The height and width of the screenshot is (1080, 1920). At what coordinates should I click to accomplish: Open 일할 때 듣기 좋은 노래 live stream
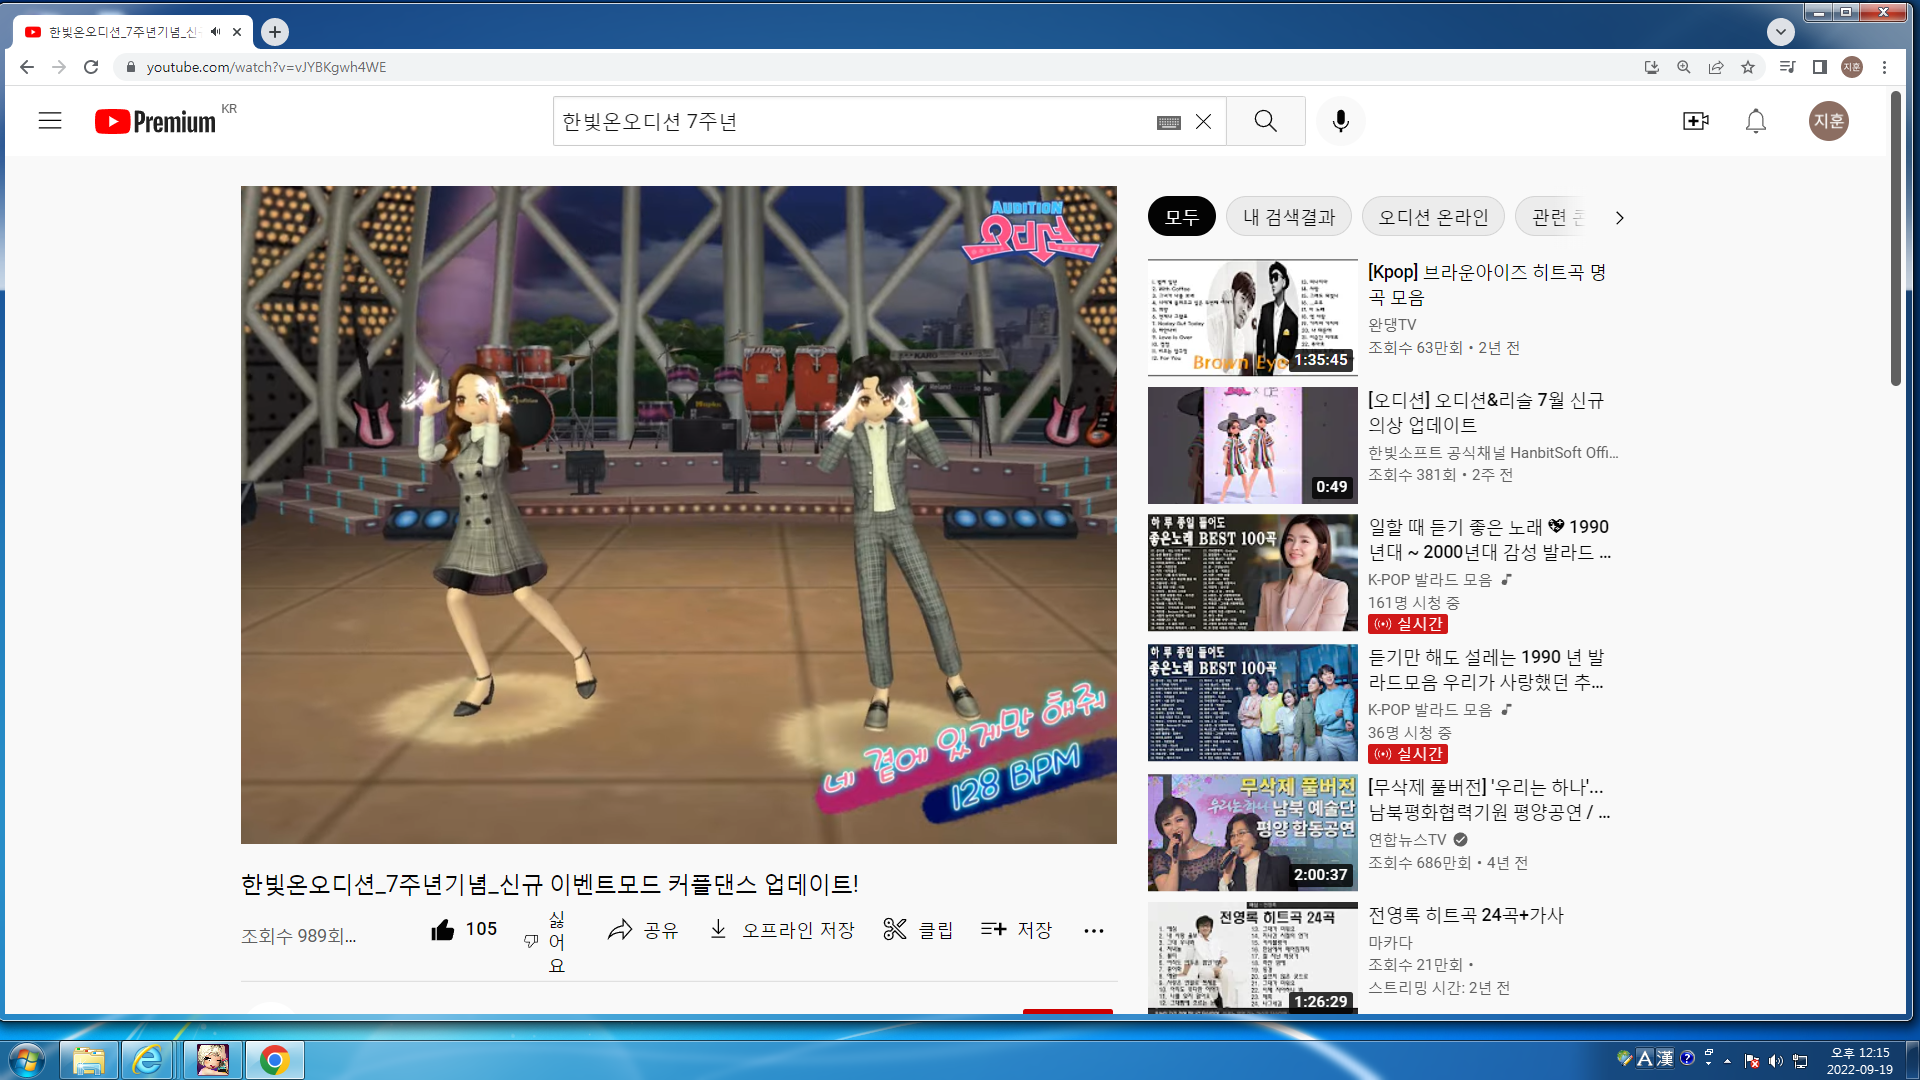1489,539
